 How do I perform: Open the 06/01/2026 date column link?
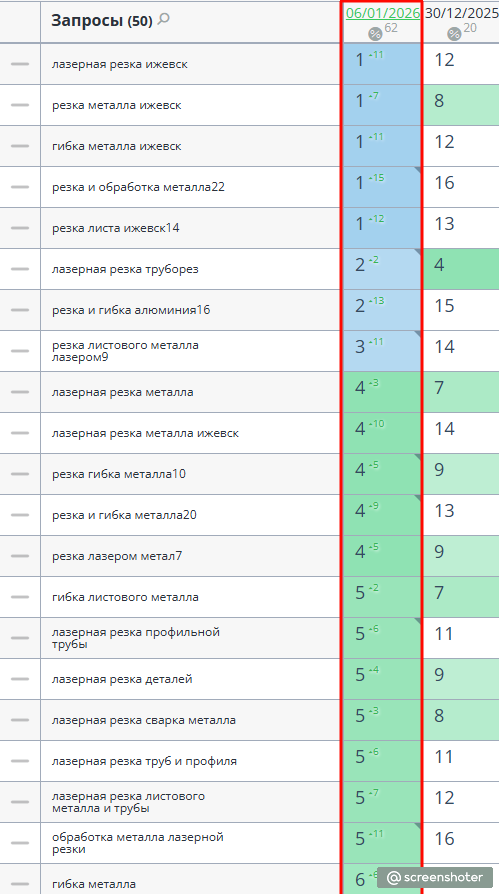(383, 13)
